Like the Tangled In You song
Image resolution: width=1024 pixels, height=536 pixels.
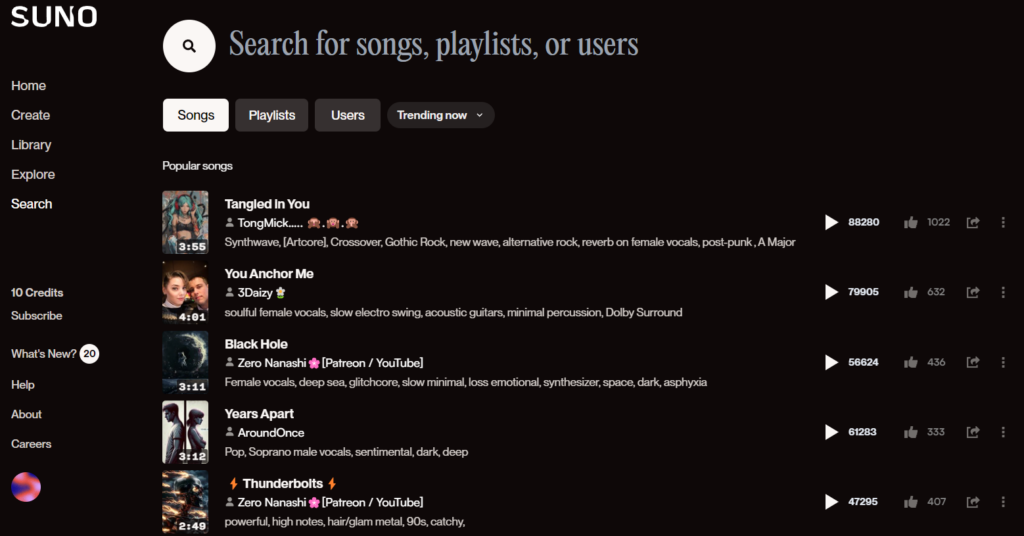[x=911, y=222]
